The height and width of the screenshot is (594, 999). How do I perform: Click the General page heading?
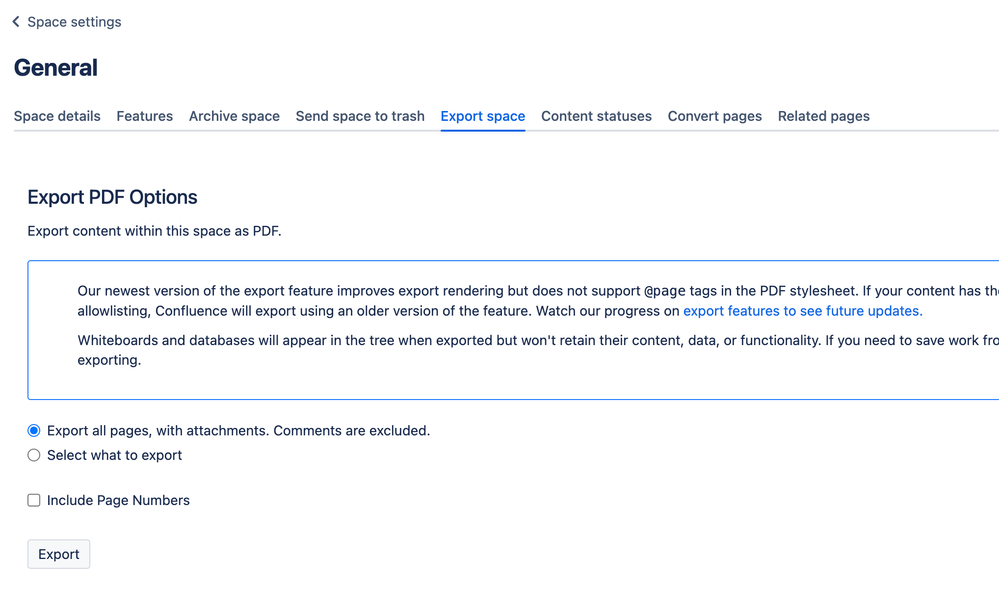click(x=55, y=68)
